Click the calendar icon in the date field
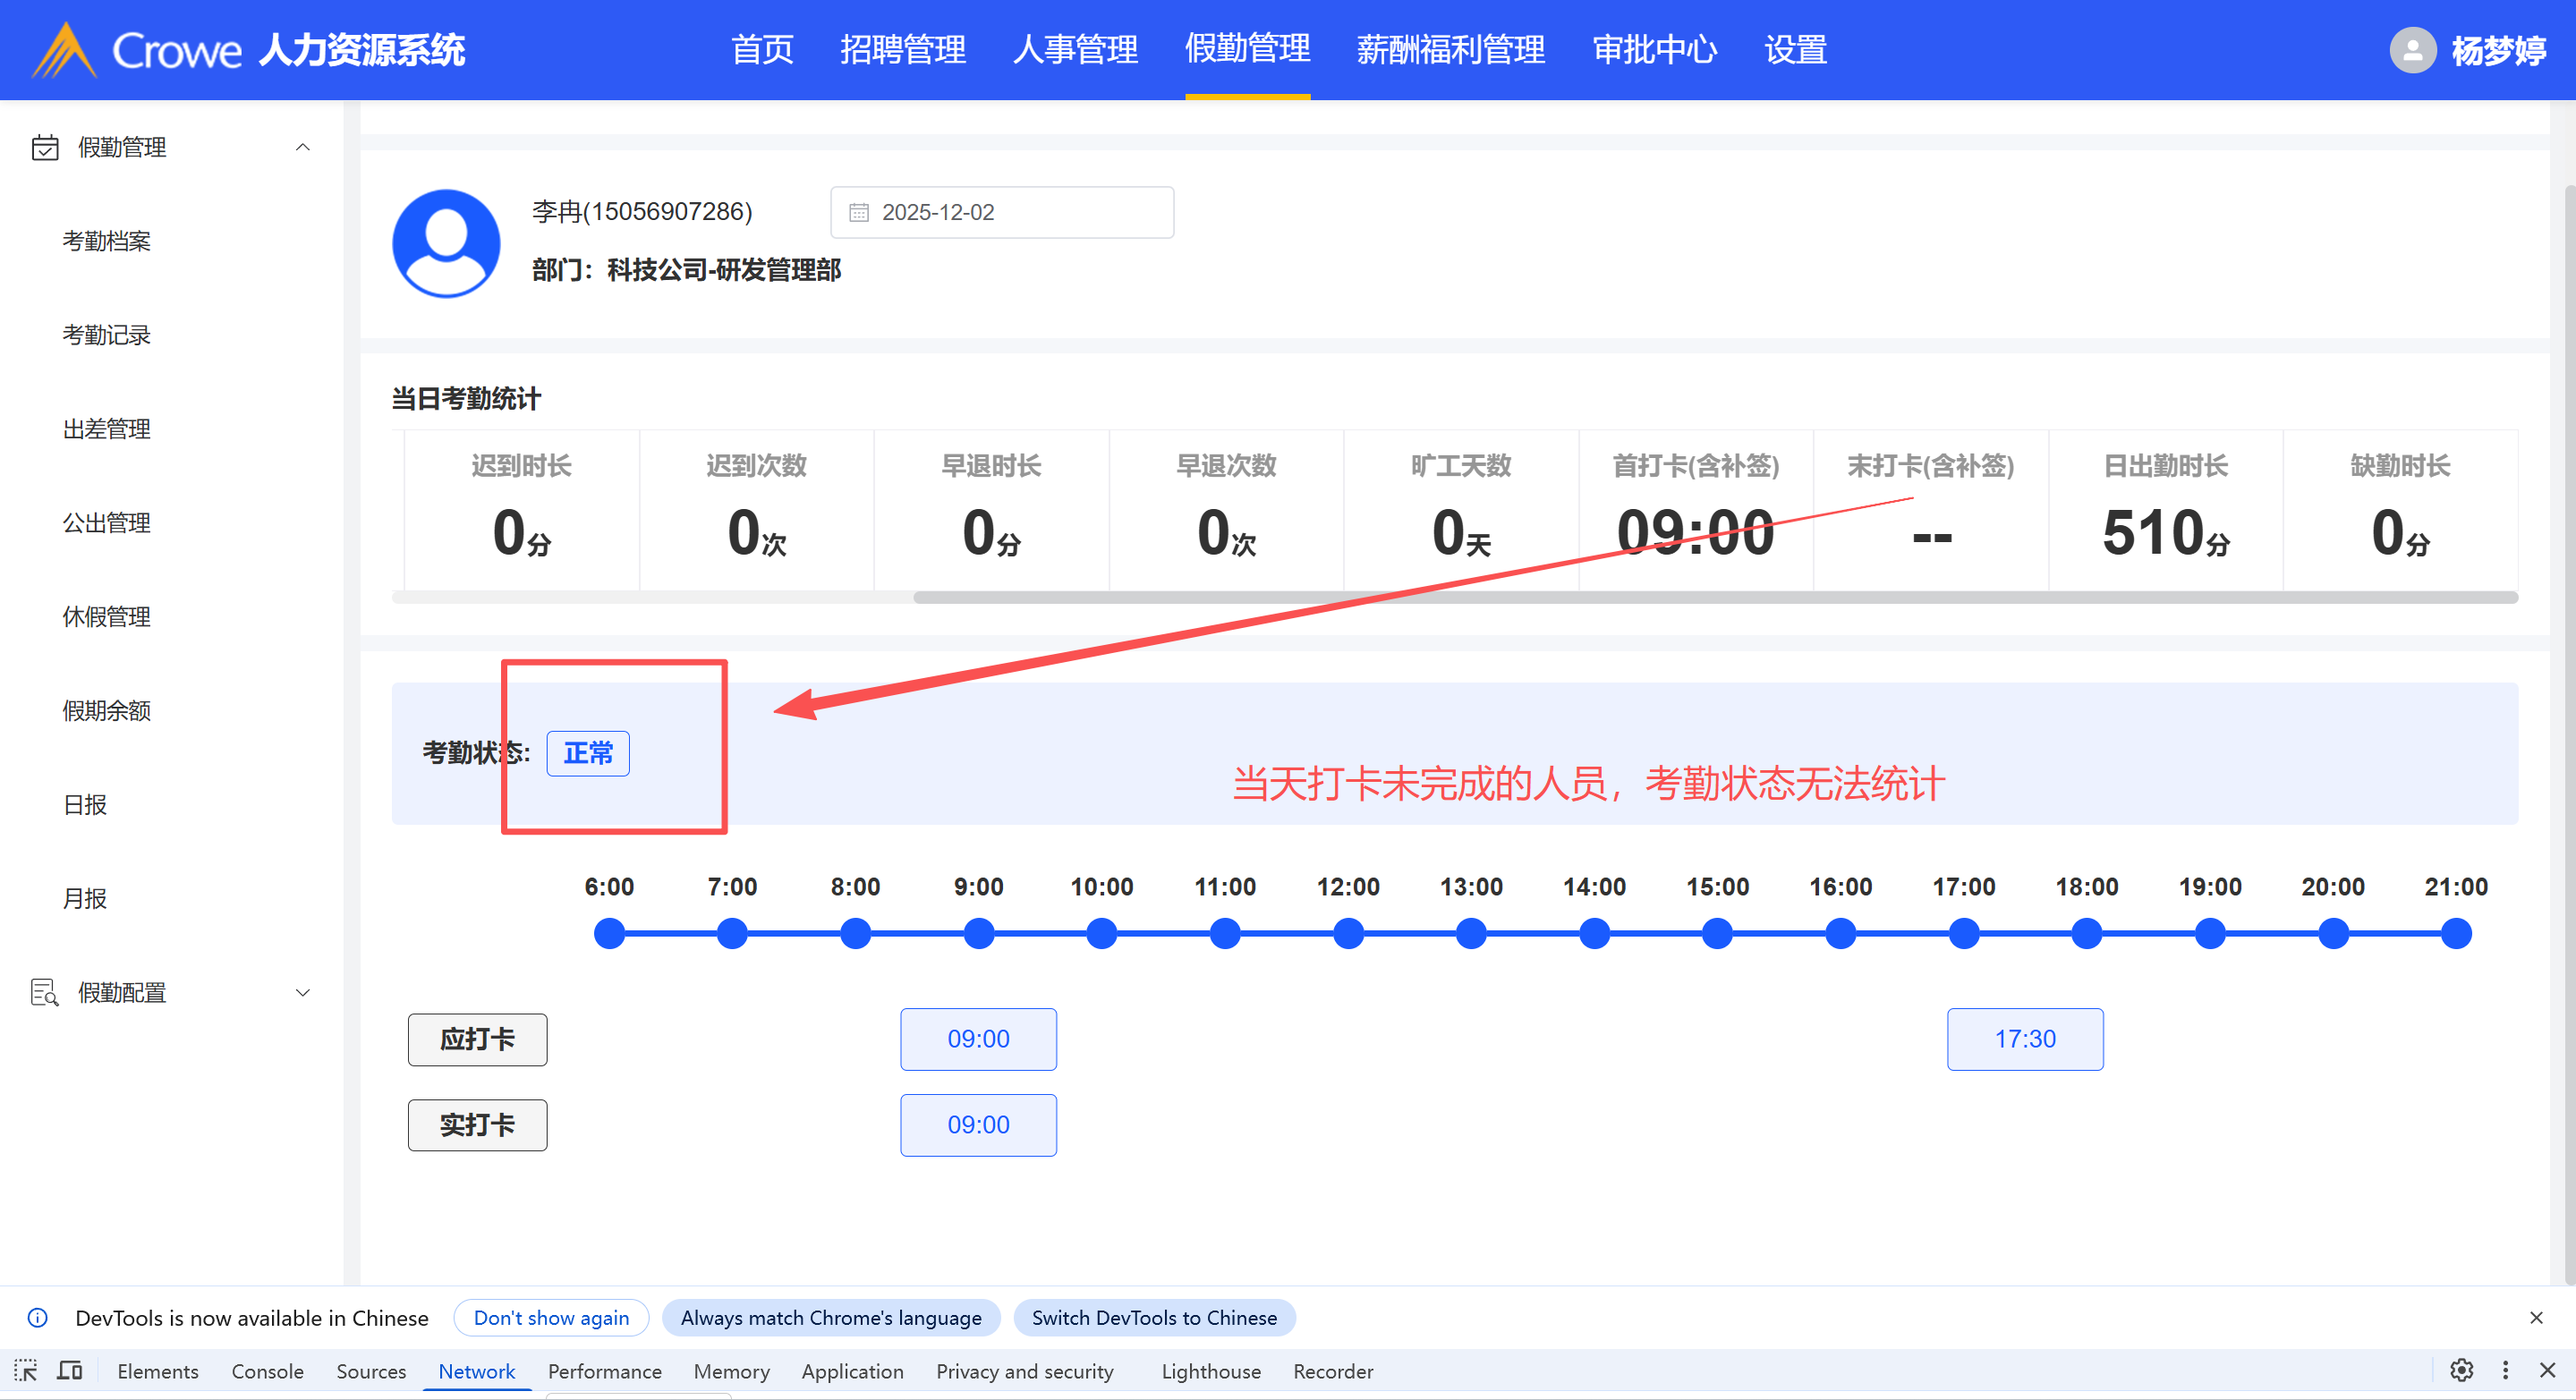Screen dimensions: 2576x1400 858,212
